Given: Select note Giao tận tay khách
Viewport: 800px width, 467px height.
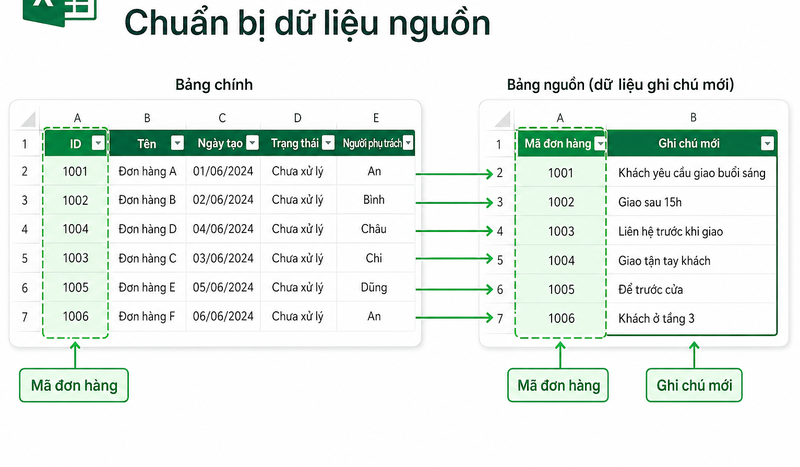Looking at the screenshot, I should pos(692,260).
